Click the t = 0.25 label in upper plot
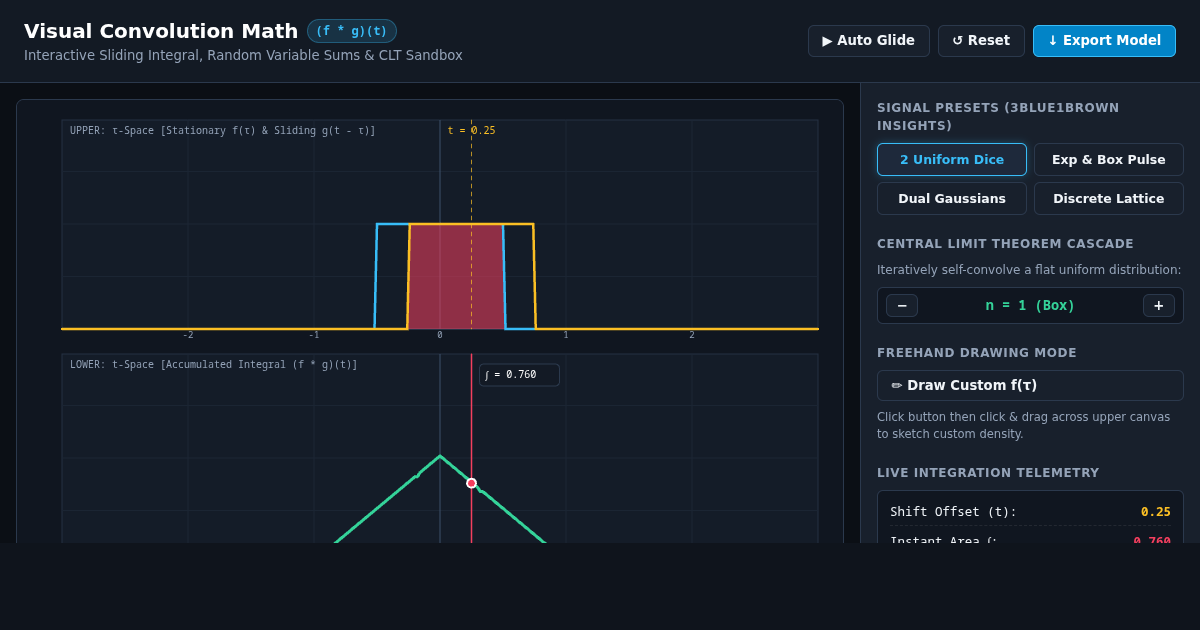Viewport: 1200px width, 630px height. click(471, 131)
